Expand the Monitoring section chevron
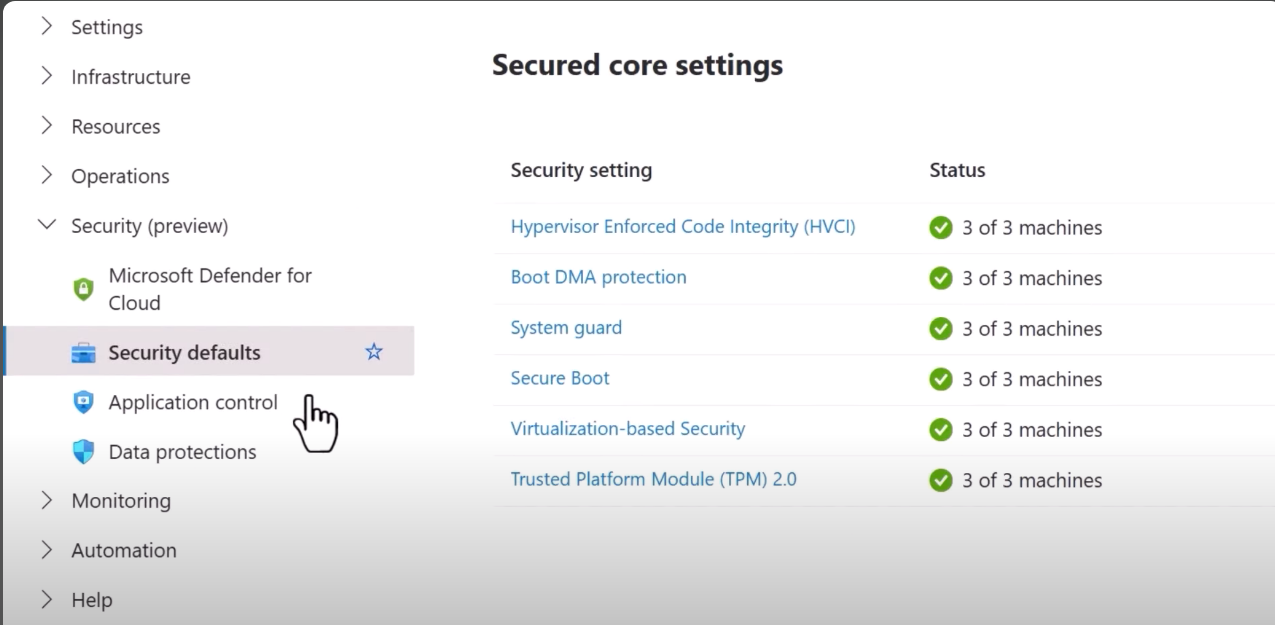 [x=46, y=500]
